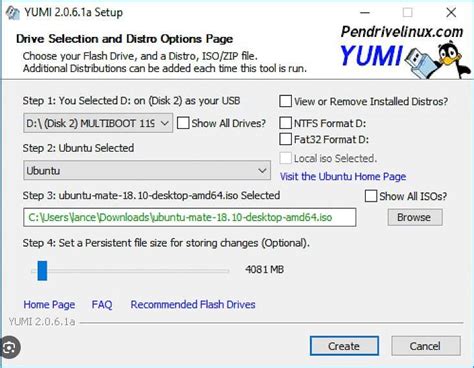Screen dimensions: 474x368
Task: Click Browse to pick an ISO
Action: click(415, 217)
